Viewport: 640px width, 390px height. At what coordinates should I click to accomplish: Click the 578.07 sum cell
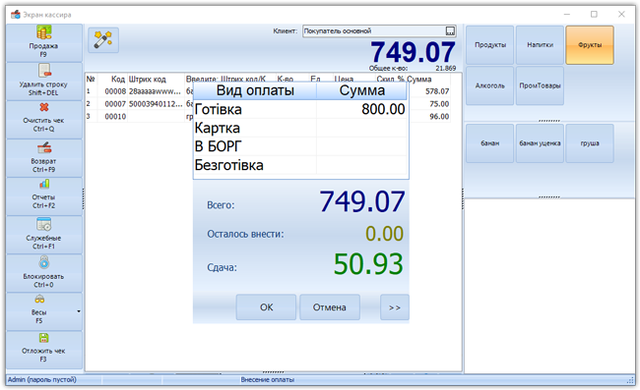437,91
